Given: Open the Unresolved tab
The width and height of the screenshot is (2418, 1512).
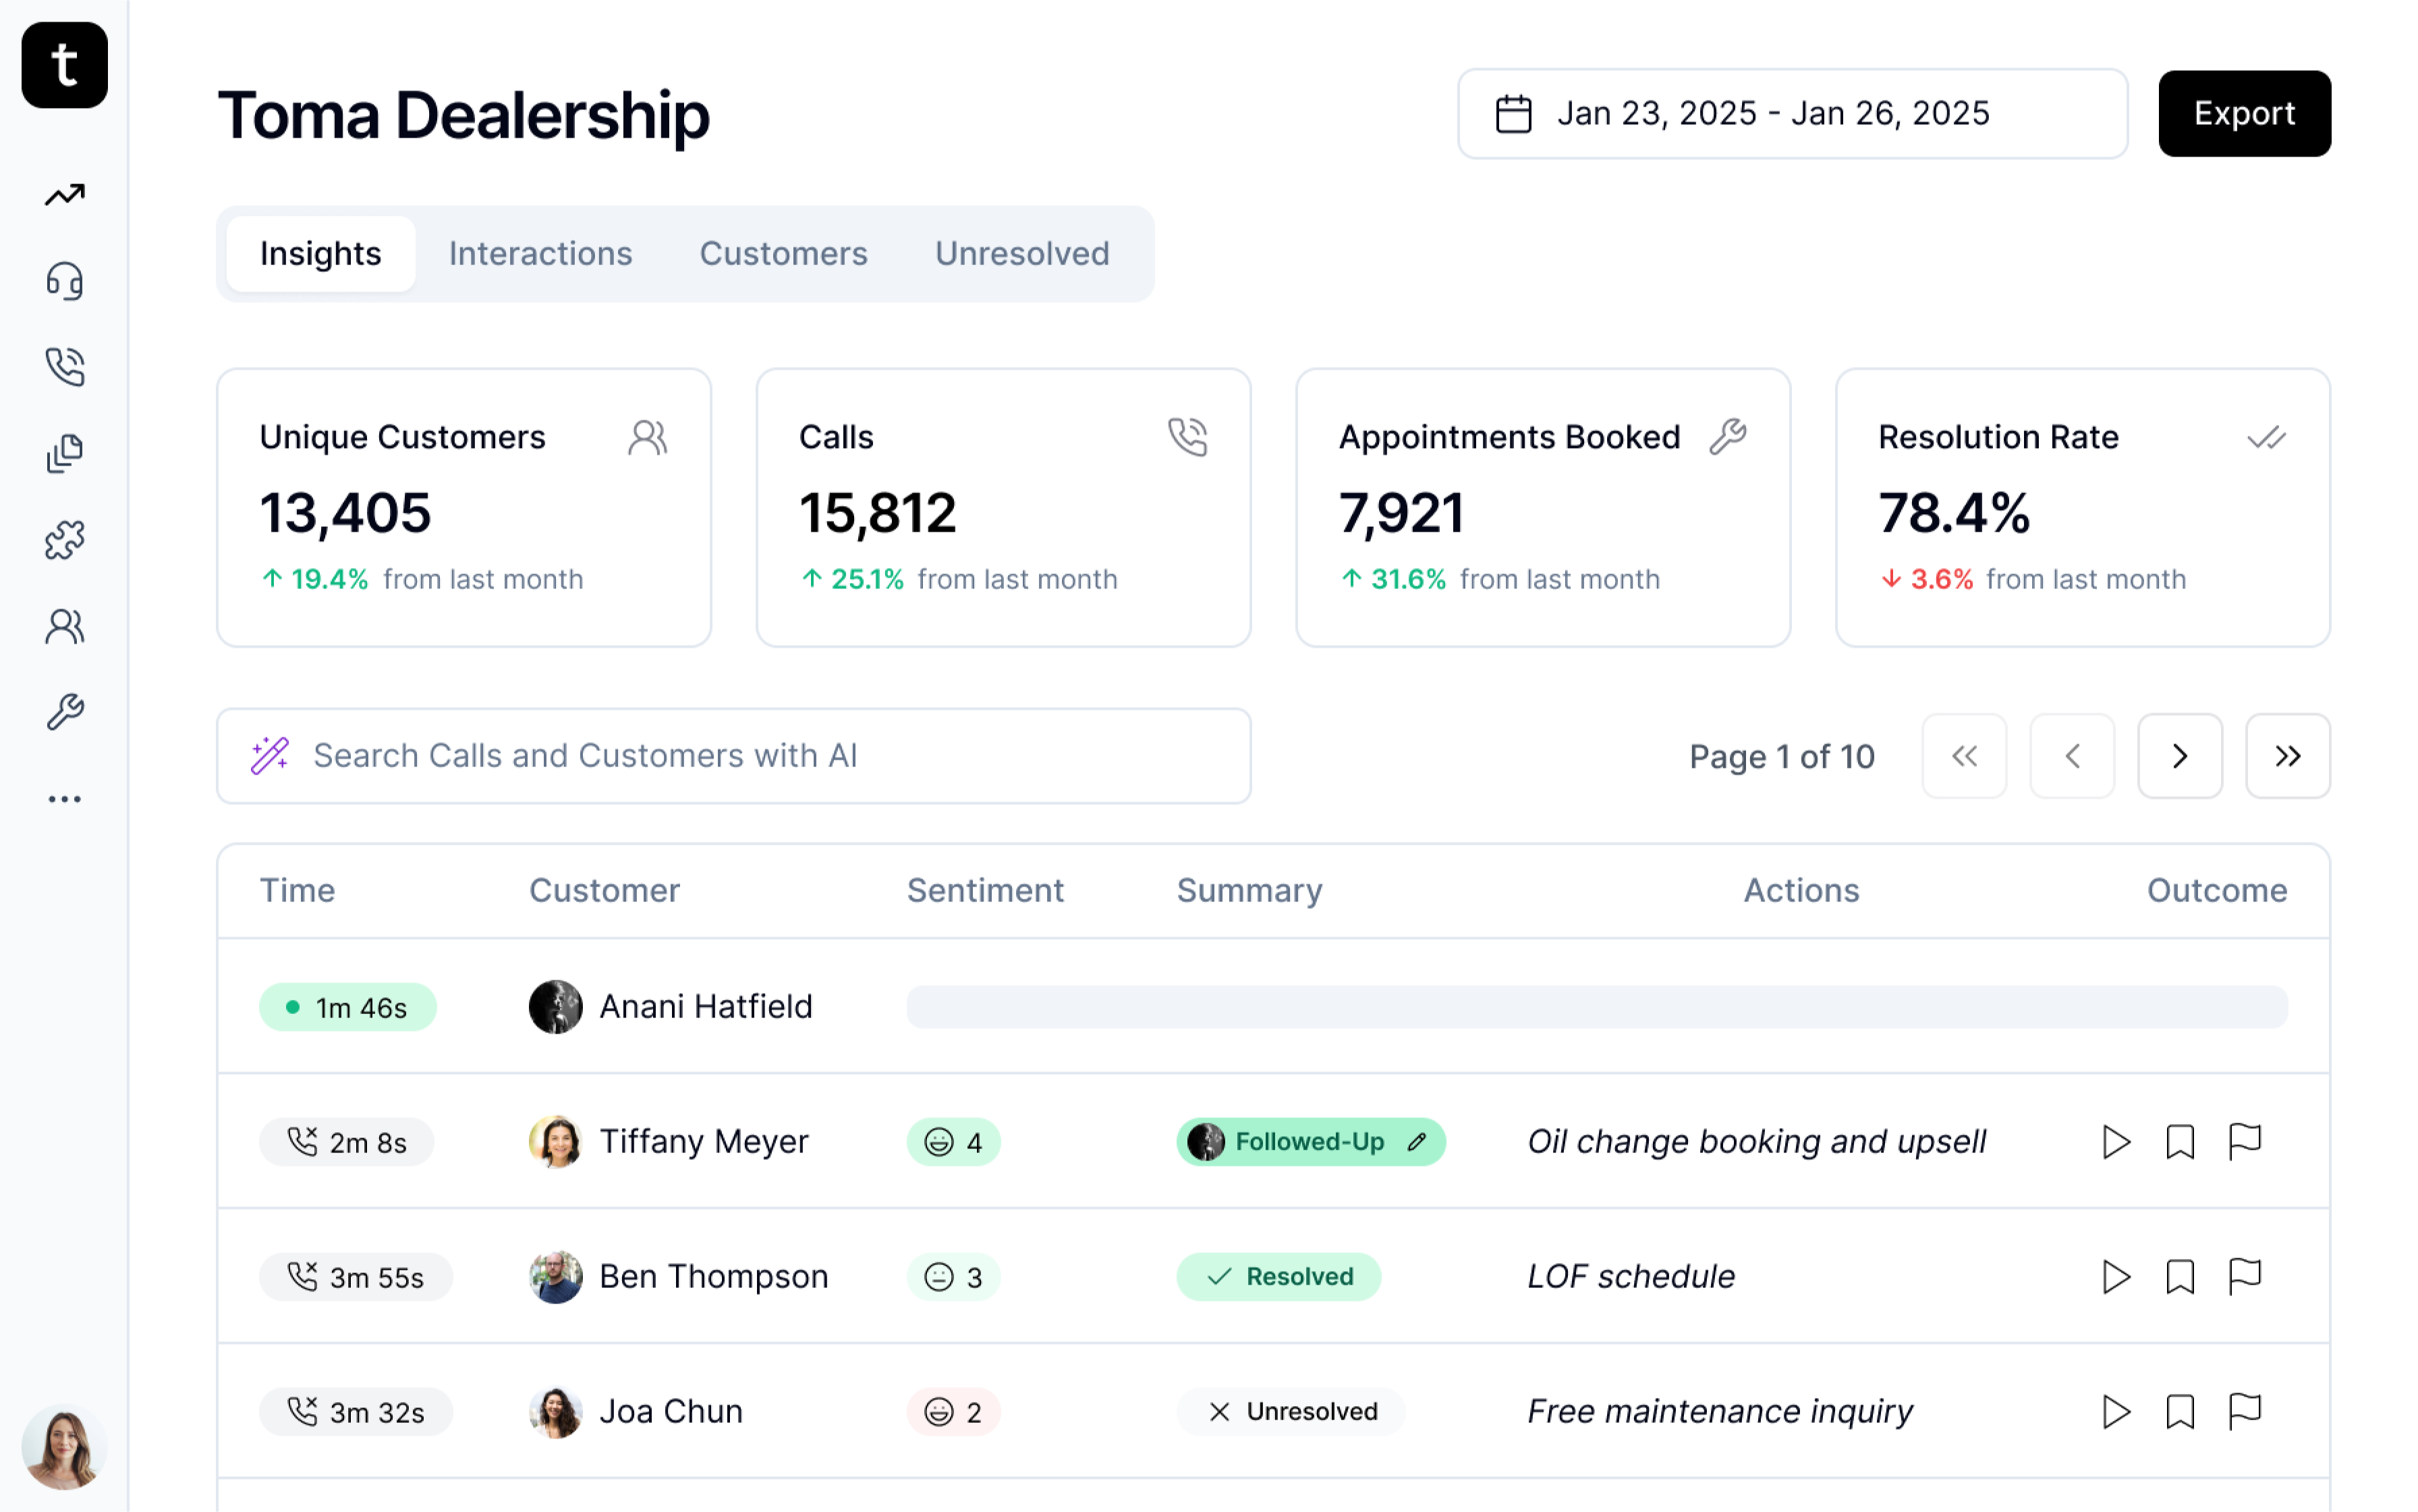Looking at the screenshot, I should [x=1021, y=254].
